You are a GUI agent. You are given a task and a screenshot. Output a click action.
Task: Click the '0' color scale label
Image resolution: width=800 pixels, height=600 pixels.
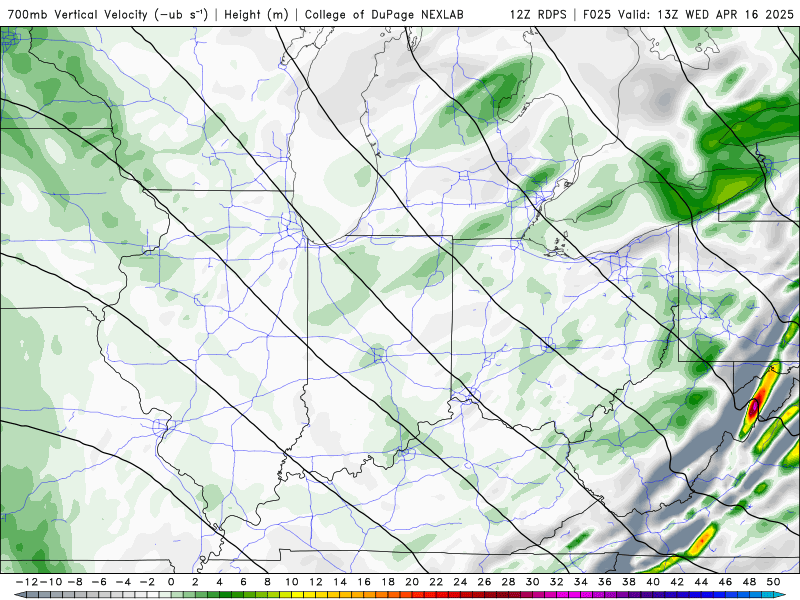click(x=171, y=582)
